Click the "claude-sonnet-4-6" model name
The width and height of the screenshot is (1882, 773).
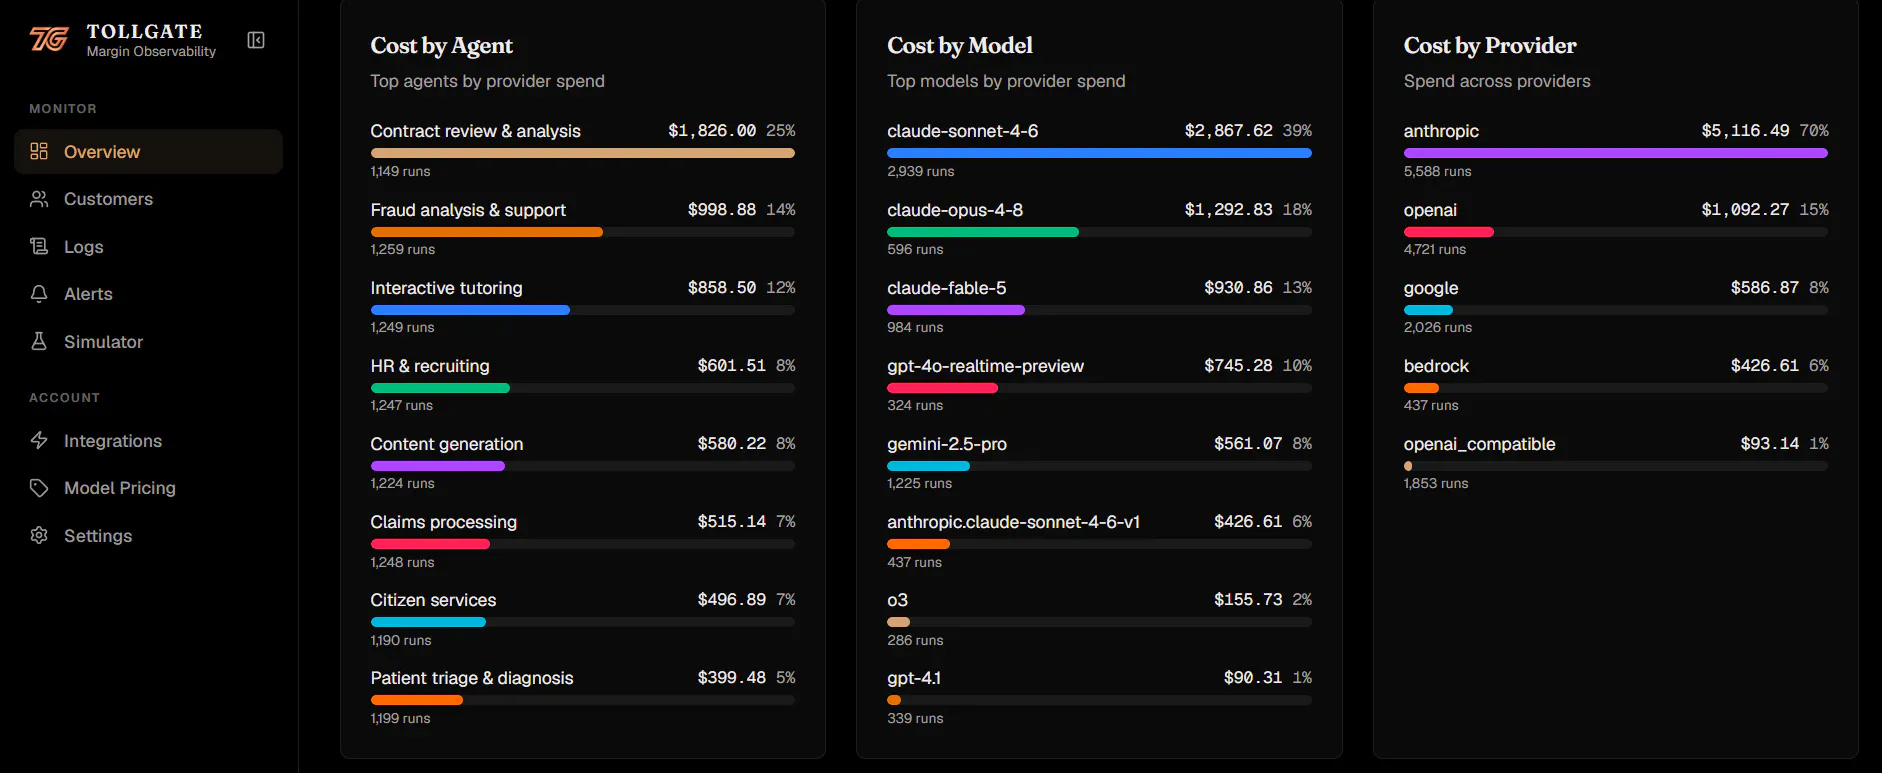[x=963, y=131]
